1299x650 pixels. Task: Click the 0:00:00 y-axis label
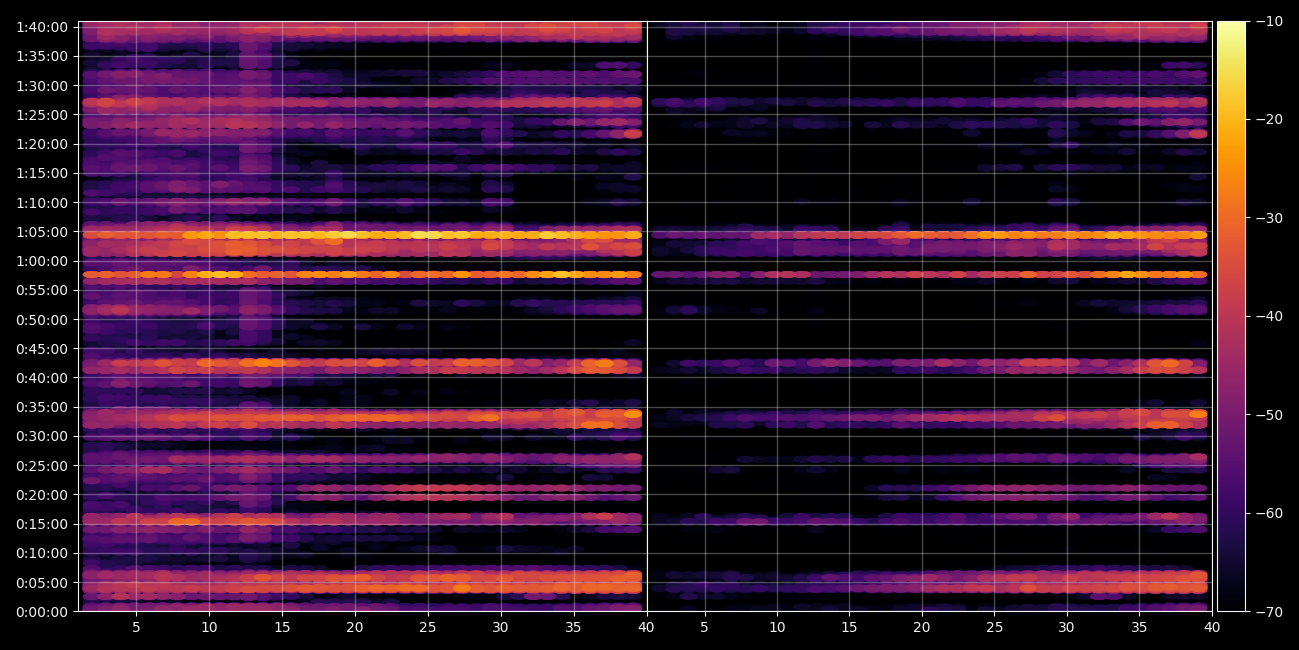[x=43, y=612]
